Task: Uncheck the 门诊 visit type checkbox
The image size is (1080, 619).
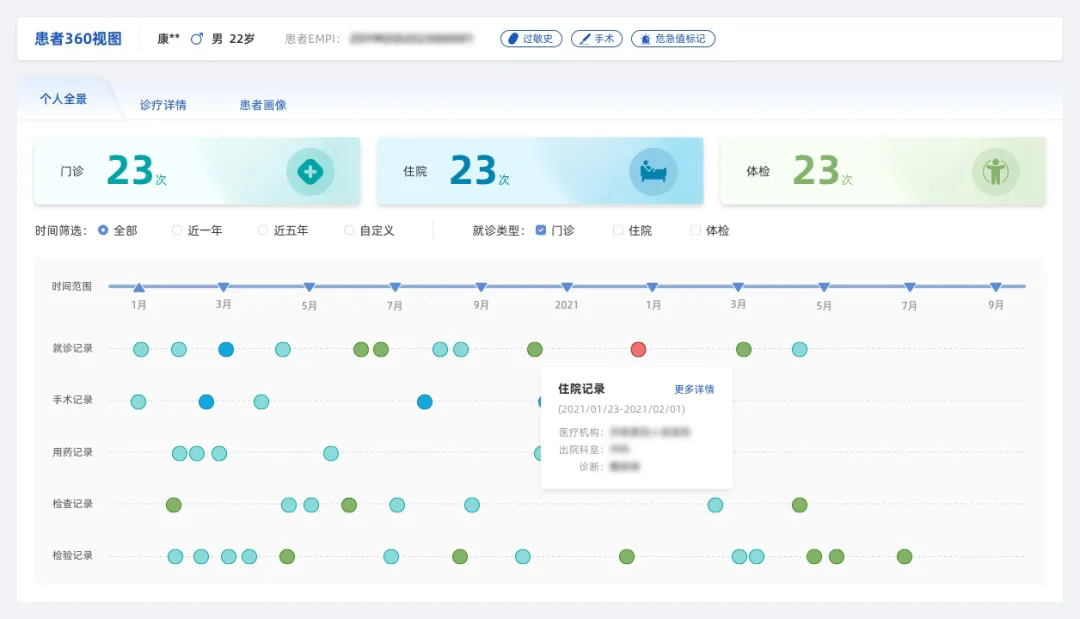Action: pos(541,230)
